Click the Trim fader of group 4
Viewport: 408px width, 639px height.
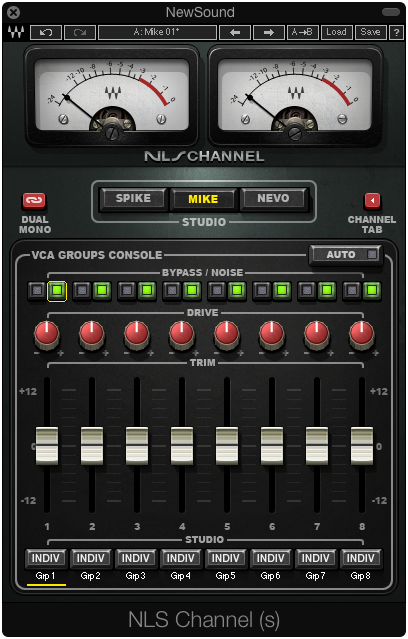pos(182,446)
